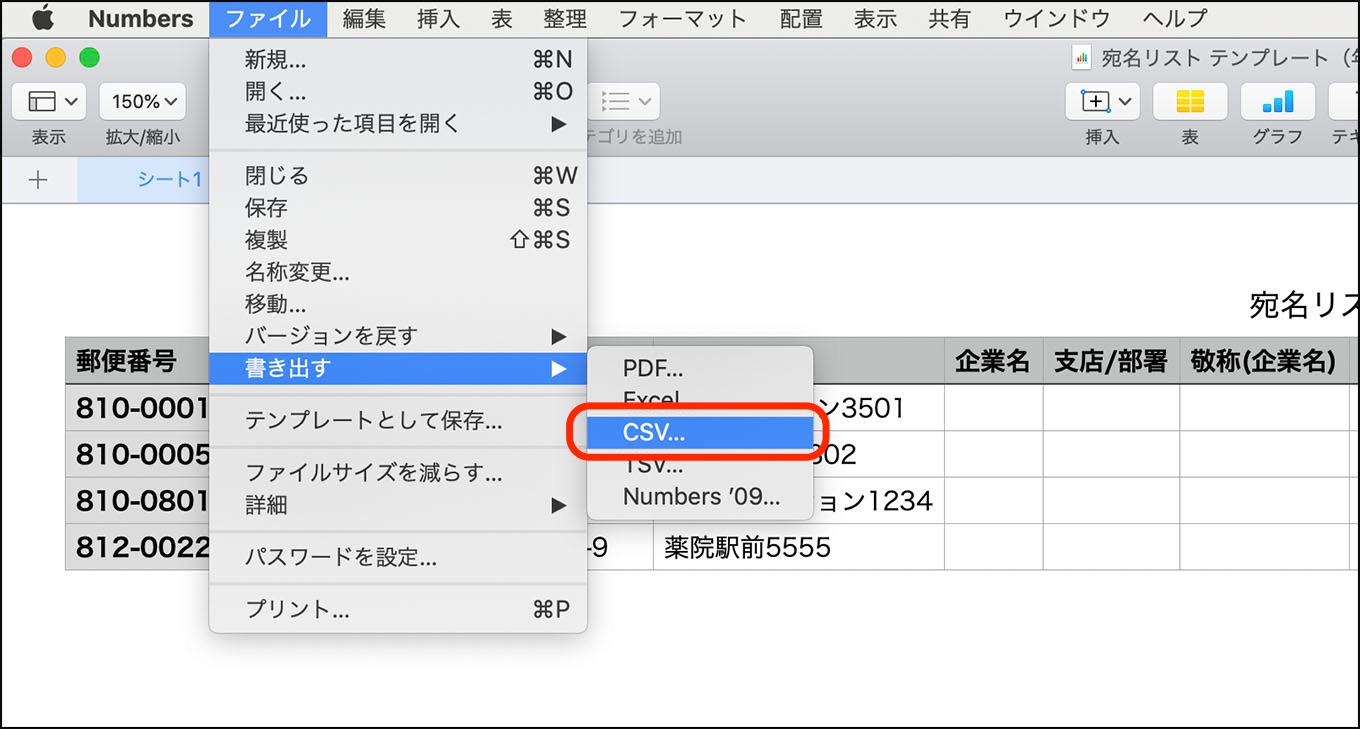The image size is (1360, 729).
Task: Select the cell 810-0005
Action: pyautogui.click(x=137, y=454)
